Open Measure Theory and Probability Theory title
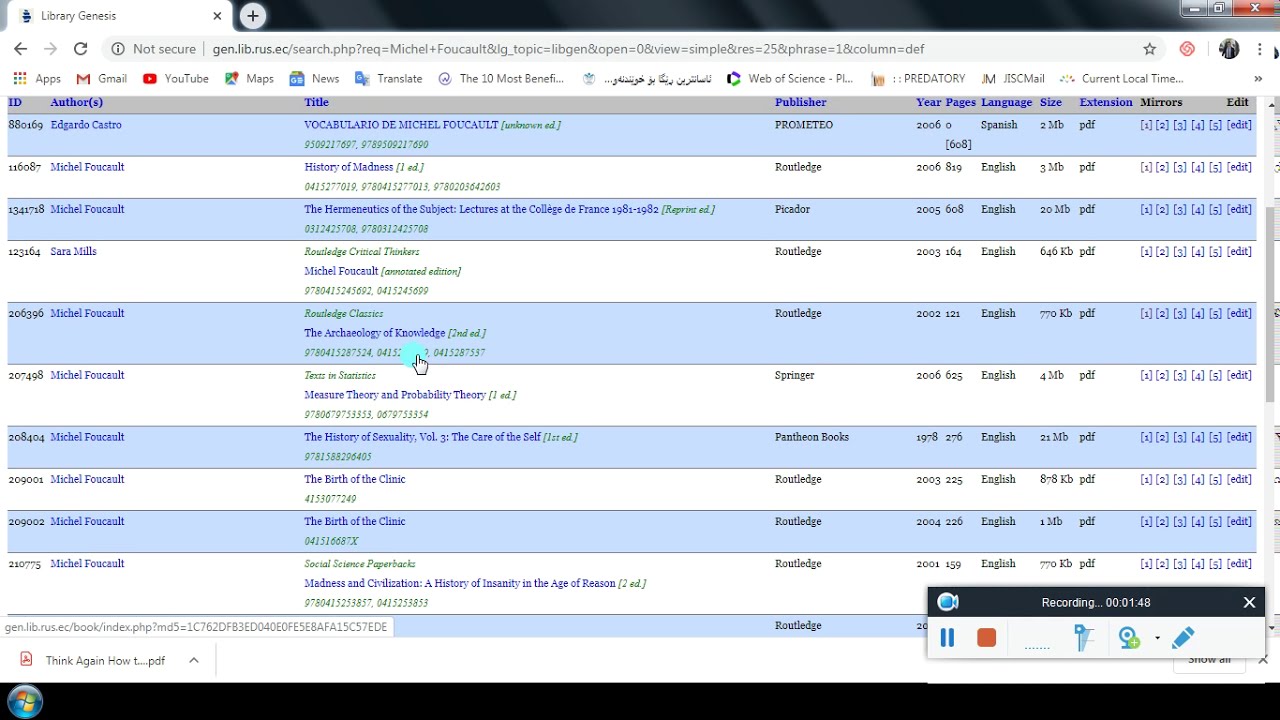Image resolution: width=1280 pixels, height=720 pixels. click(x=395, y=395)
